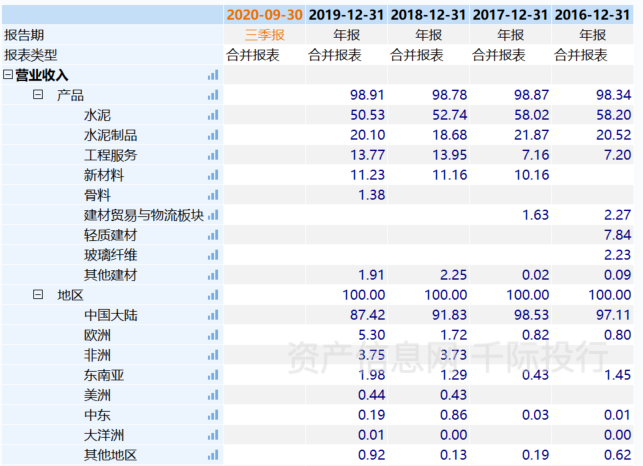
Task: Show the trend chart for 新材料
Action: point(212,175)
